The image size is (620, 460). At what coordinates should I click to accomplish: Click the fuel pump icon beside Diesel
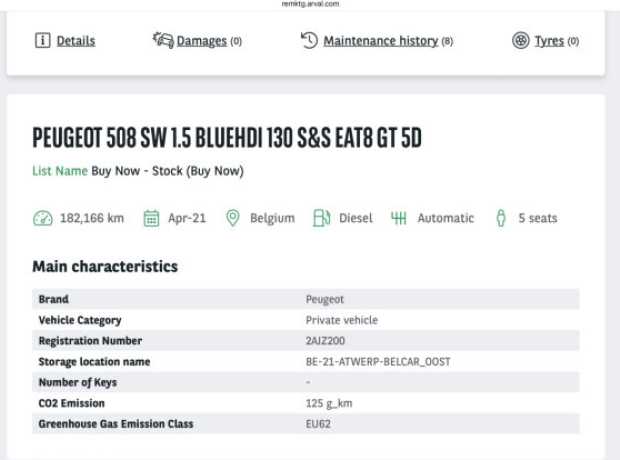coord(321,218)
